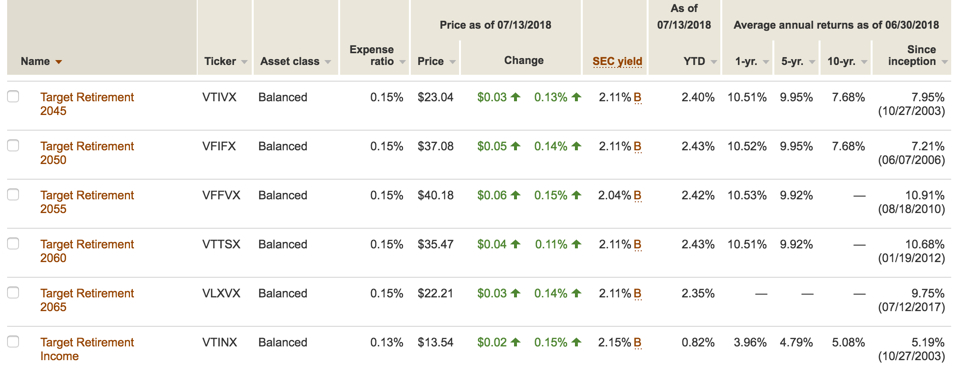Viewport: 974px width, 379px height.
Task: Click the Ticker sort arrow
Action: [x=244, y=62]
